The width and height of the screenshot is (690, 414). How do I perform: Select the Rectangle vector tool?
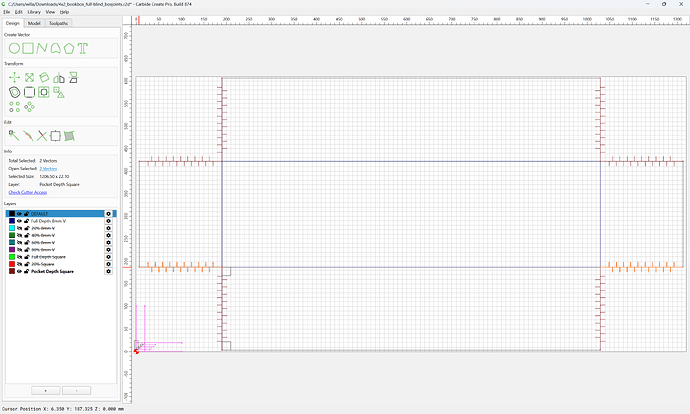tap(28, 48)
